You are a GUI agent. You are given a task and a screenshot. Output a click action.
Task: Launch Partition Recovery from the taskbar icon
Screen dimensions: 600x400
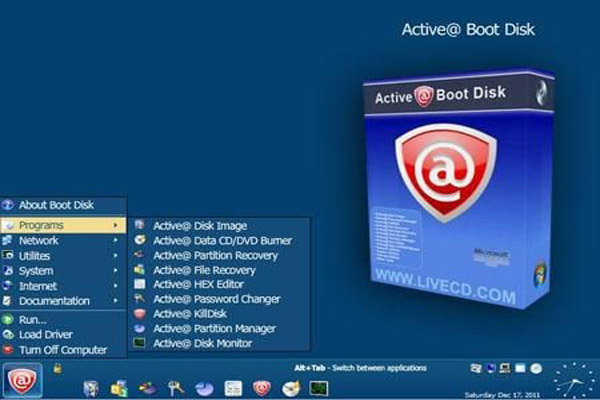click(147, 388)
